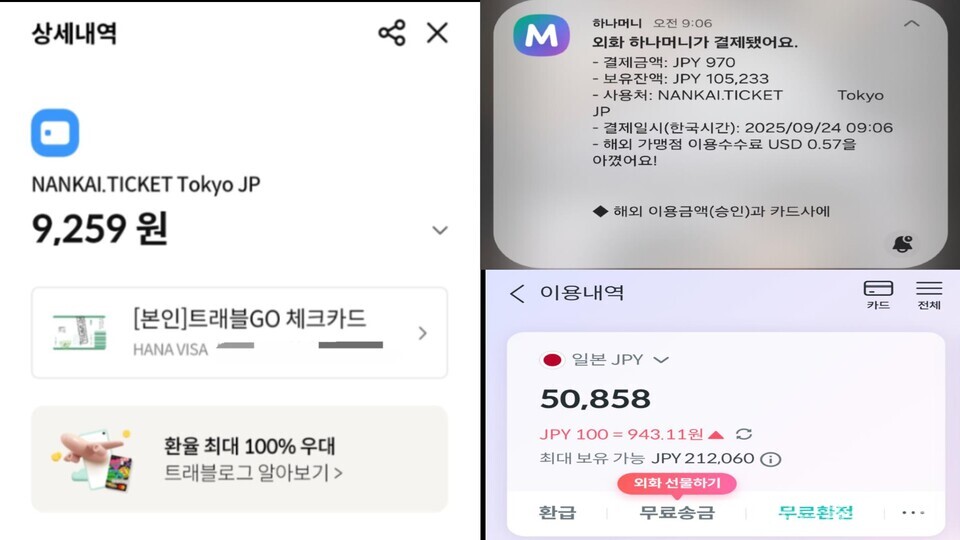960x540 pixels.
Task: Tap the info icon beside 최대 보유 가능
Action: (771, 459)
